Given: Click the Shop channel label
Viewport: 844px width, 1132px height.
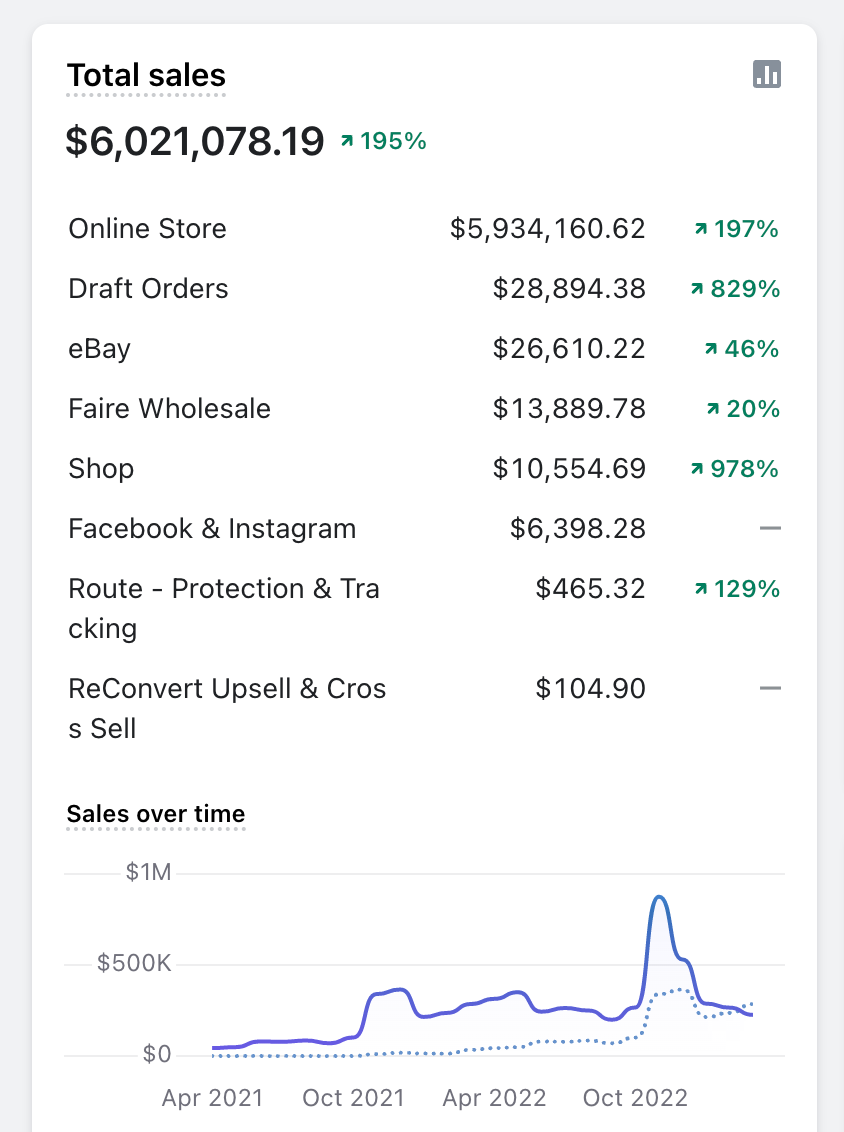Looking at the screenshot, I should [x=101, y=469].
